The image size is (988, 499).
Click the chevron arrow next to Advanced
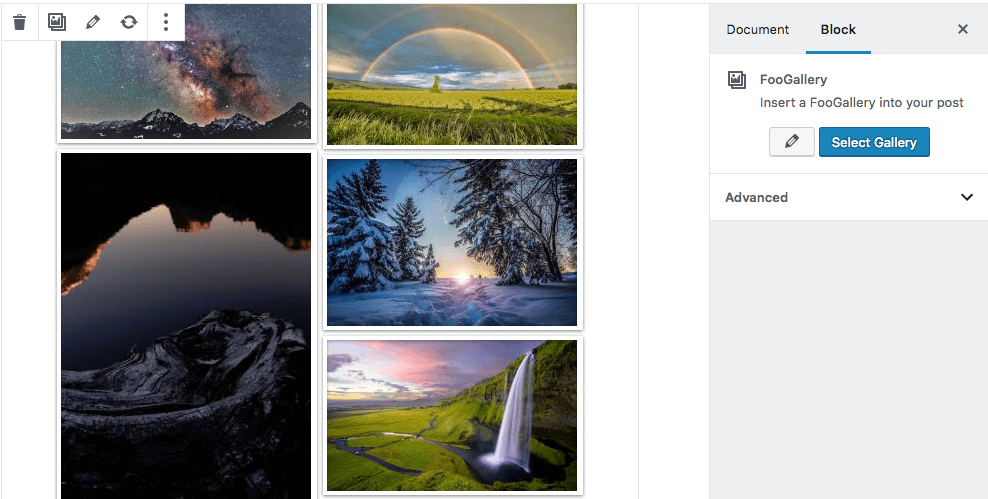(967, 197)
